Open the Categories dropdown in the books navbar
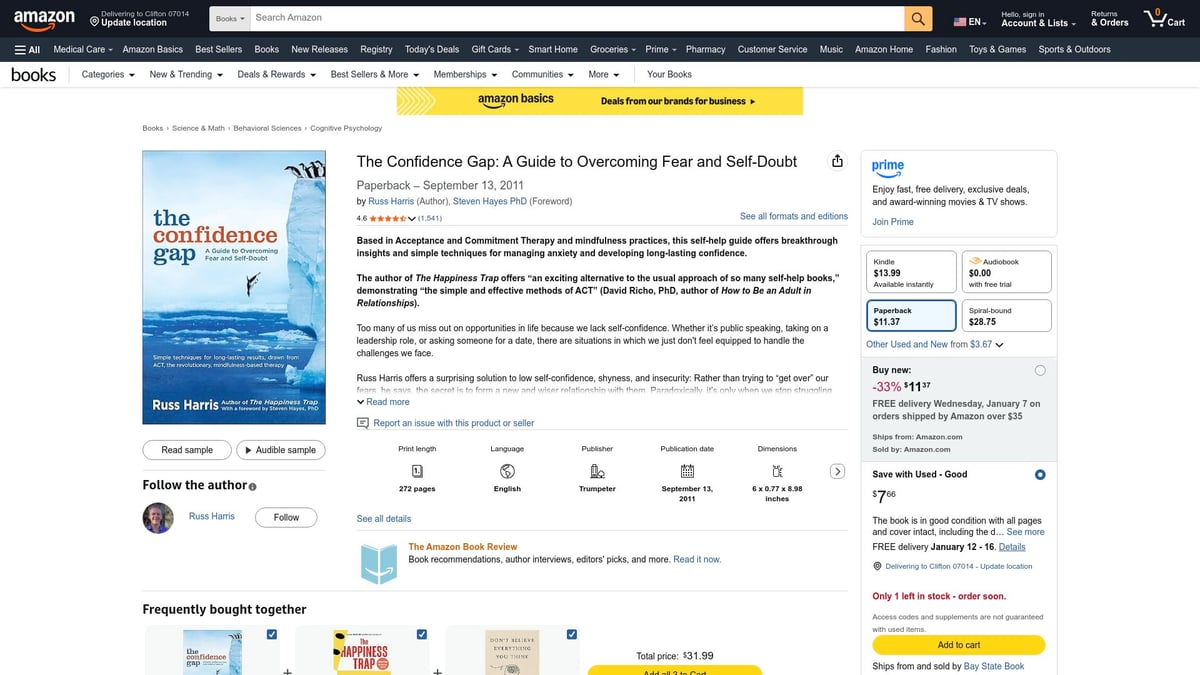Screen dimensions: 1200x675 tap(106, 74)
